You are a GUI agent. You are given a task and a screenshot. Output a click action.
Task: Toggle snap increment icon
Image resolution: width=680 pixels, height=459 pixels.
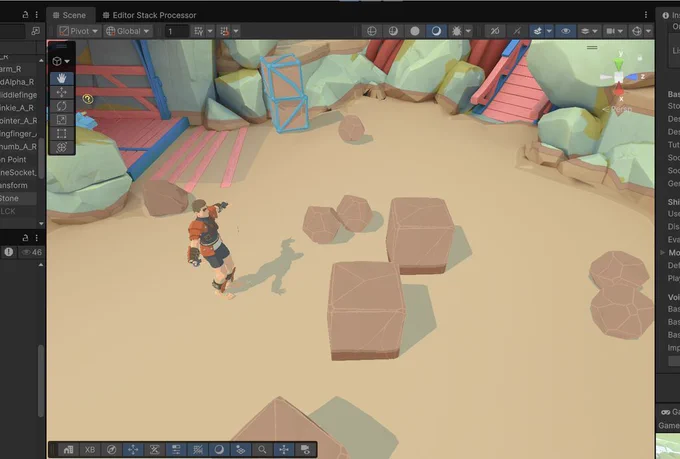(225, 31)
